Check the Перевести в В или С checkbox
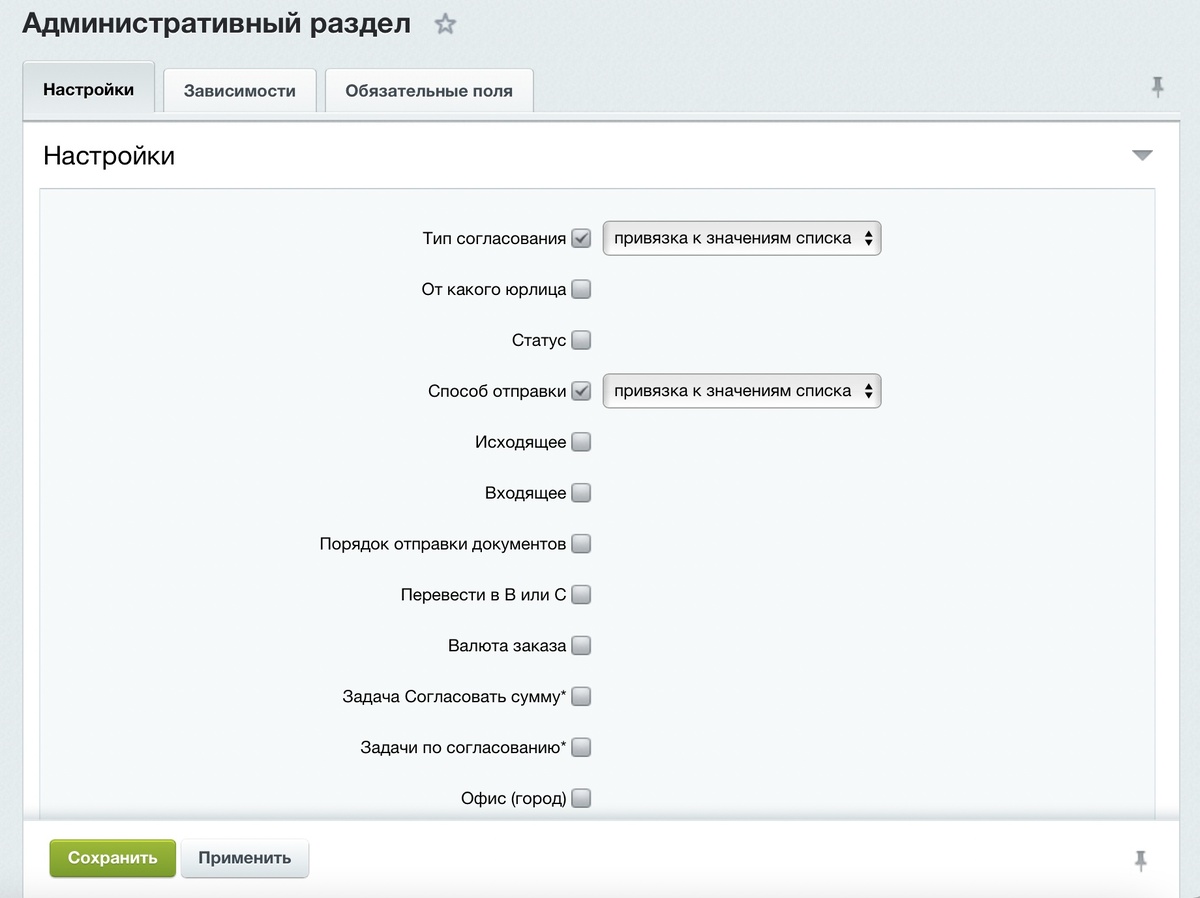 tap(581, 595)
